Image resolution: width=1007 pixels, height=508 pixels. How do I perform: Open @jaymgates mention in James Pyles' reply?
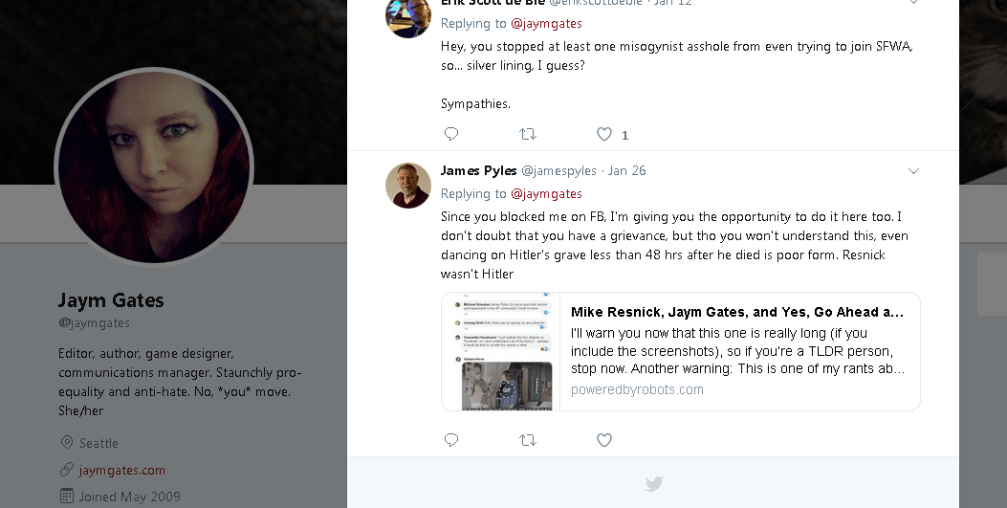546,194
